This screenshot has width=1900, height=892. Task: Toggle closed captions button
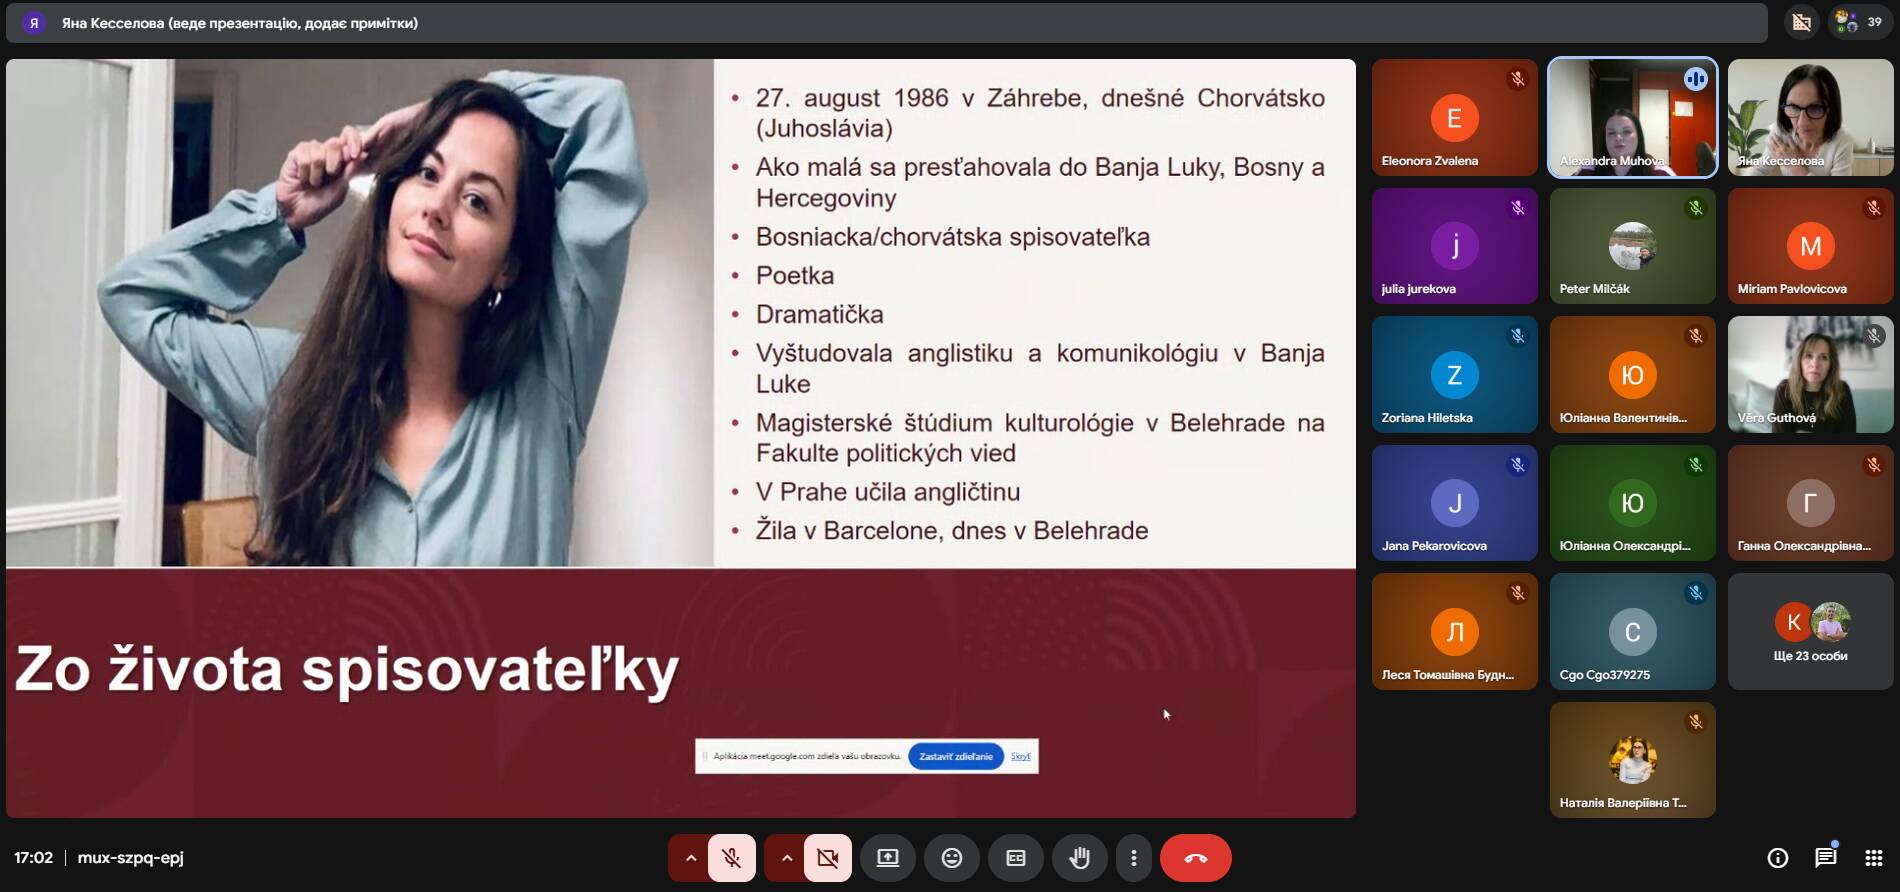pyautogui.click(x=1015, y=858)
